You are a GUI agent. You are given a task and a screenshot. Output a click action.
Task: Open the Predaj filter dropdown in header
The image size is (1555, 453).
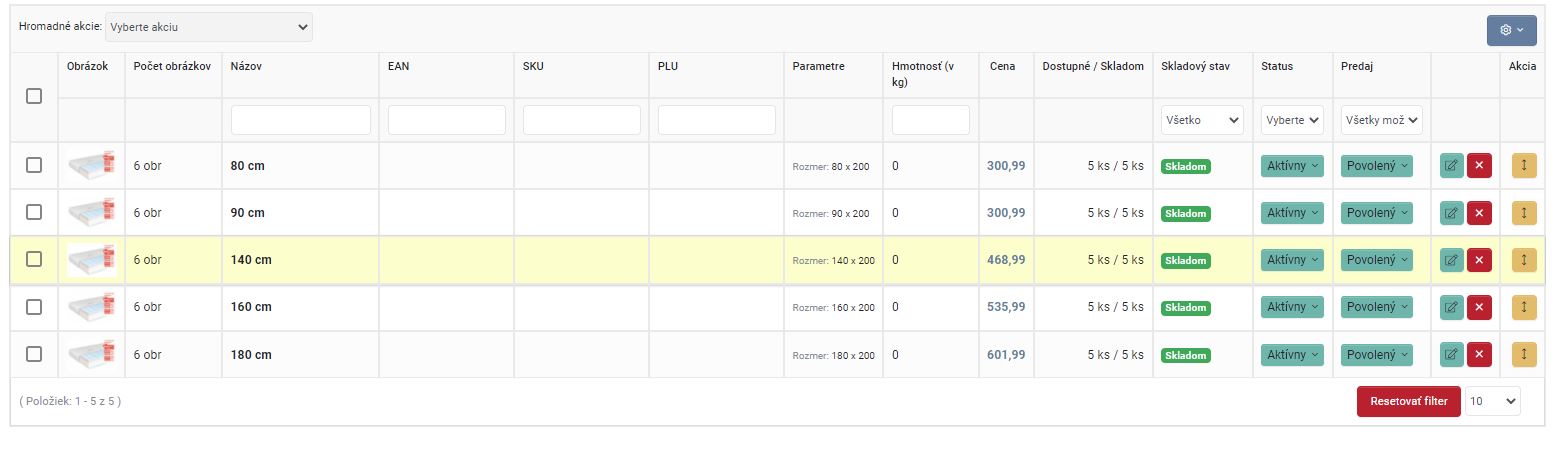[1383, 120]
